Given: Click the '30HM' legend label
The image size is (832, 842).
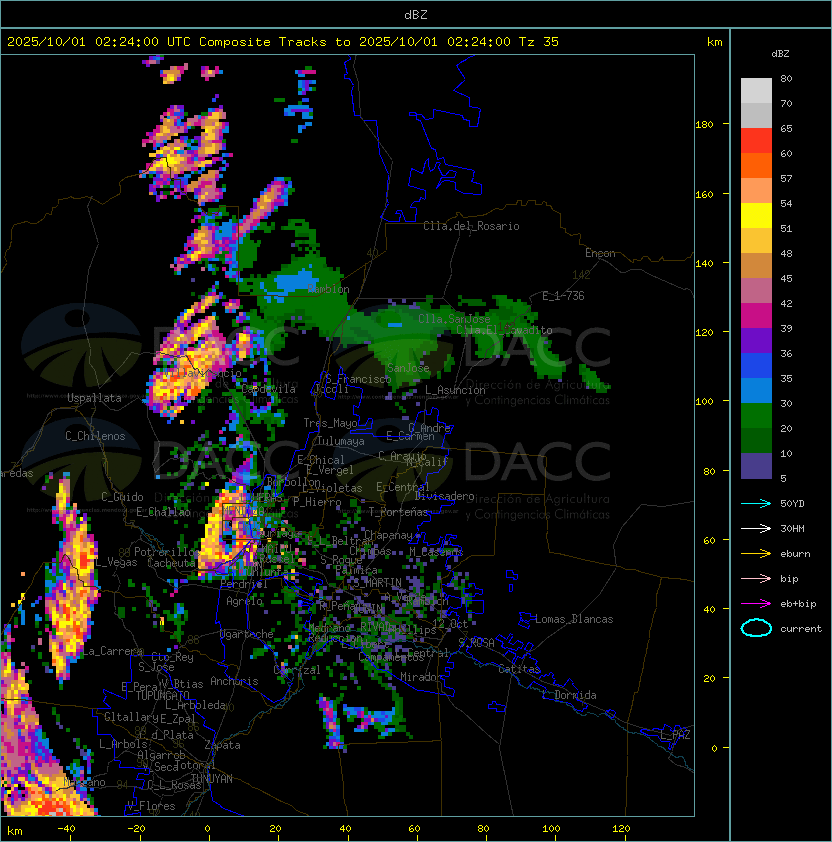Looking at the screenshot, I should click(x=792, y=529).
